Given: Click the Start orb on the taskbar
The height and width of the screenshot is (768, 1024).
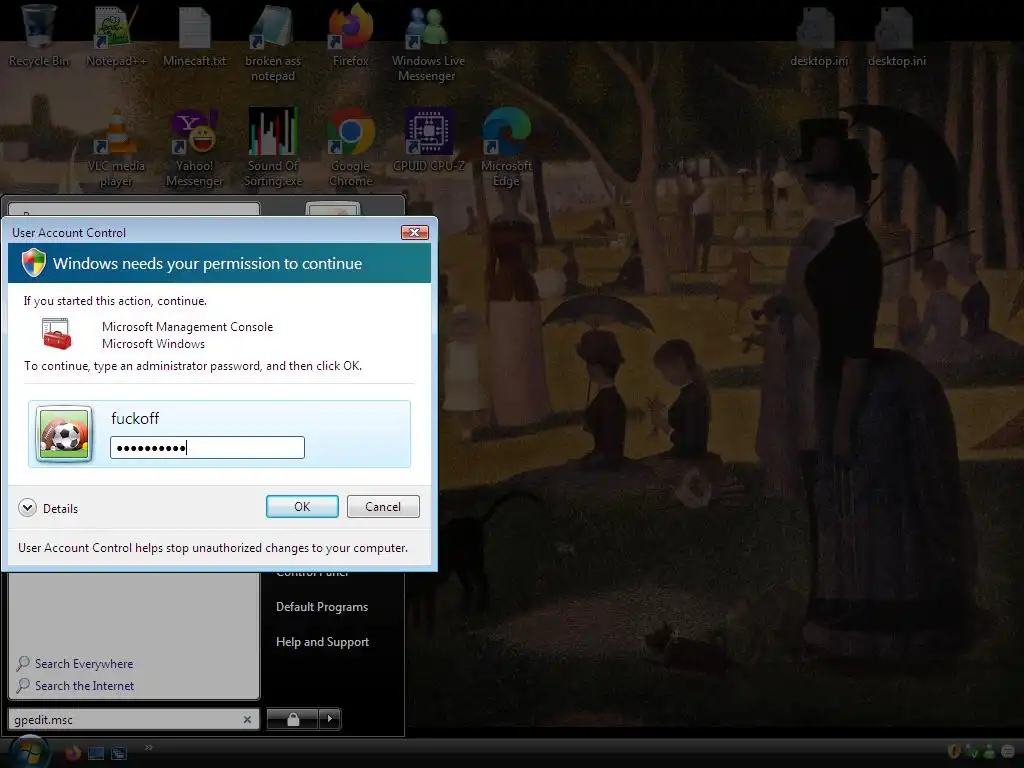Looking at the screenshot, I should [29, 752].
